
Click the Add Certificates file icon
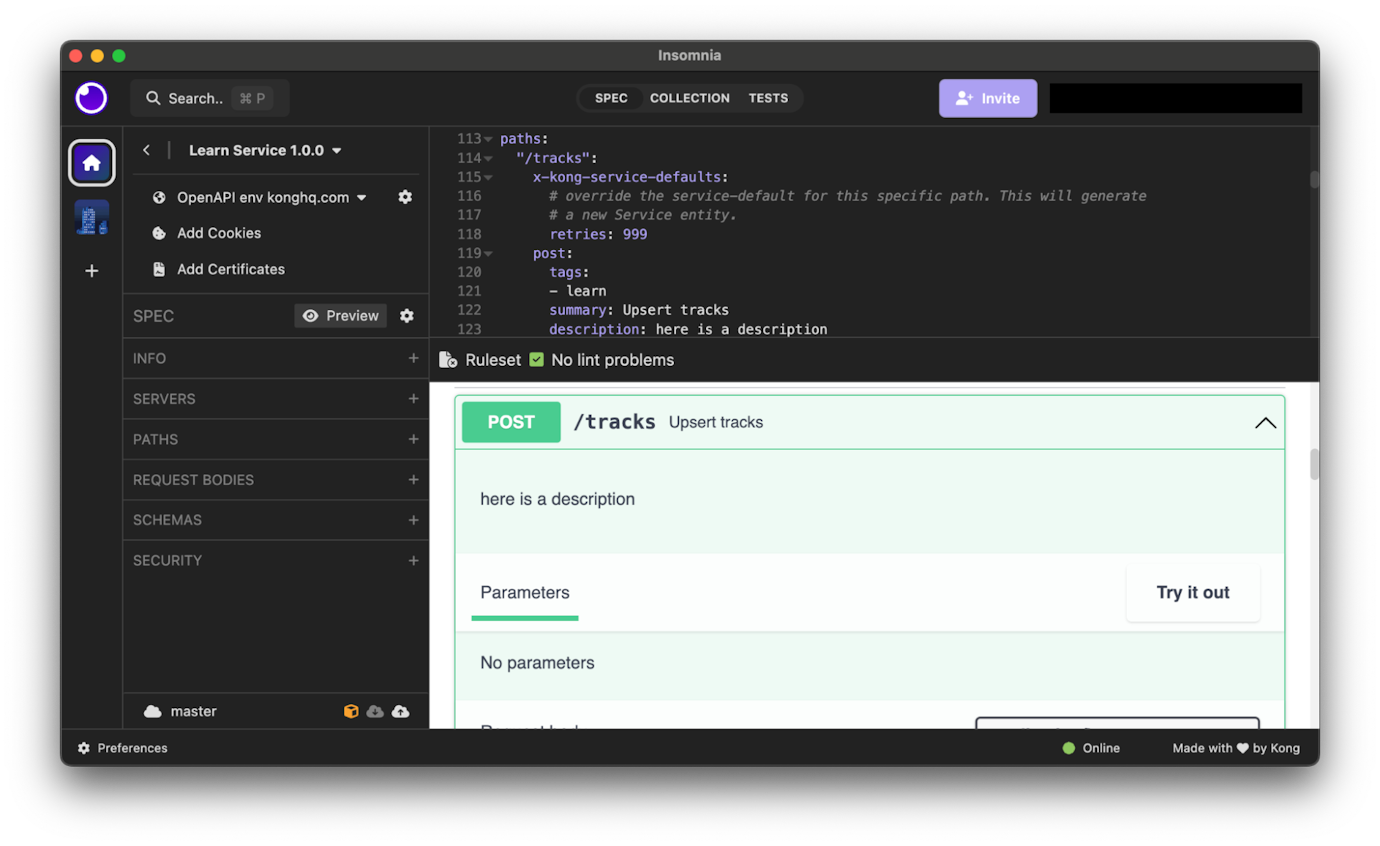[x=159, y=269]
